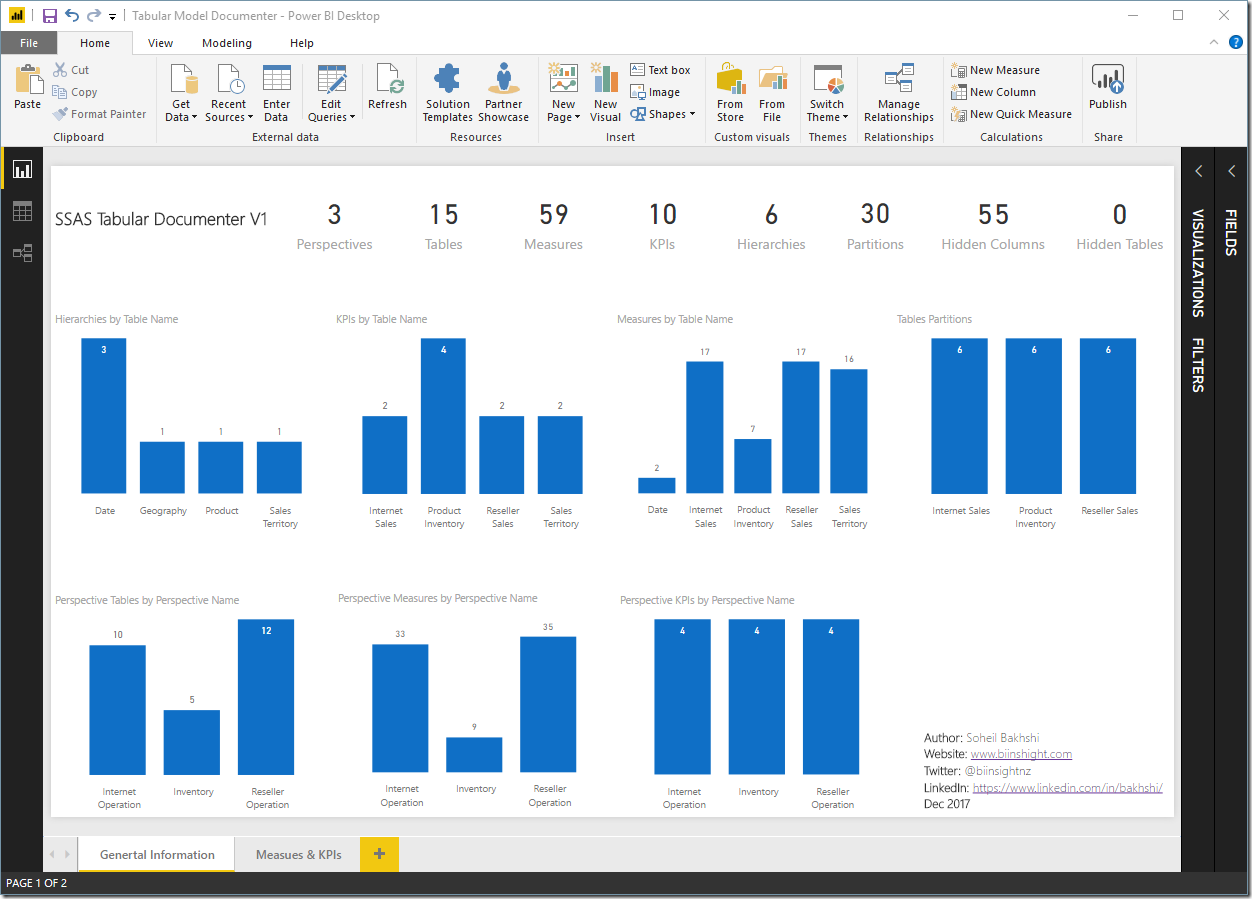Image resolution: width=1252 pixels, height=899 pixels.
Task: Create a New Quick Measure
Action: (1011, 114)
